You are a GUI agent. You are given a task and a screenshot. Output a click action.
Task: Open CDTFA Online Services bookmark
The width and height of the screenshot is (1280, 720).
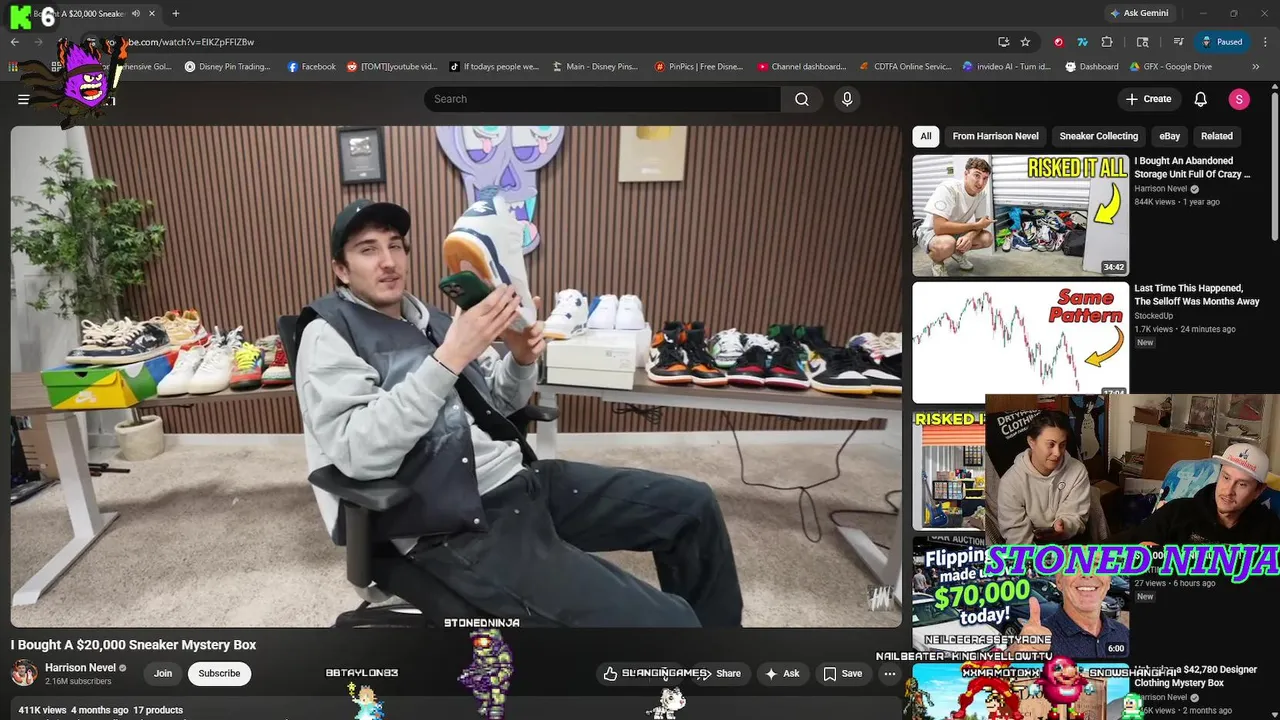905,67
